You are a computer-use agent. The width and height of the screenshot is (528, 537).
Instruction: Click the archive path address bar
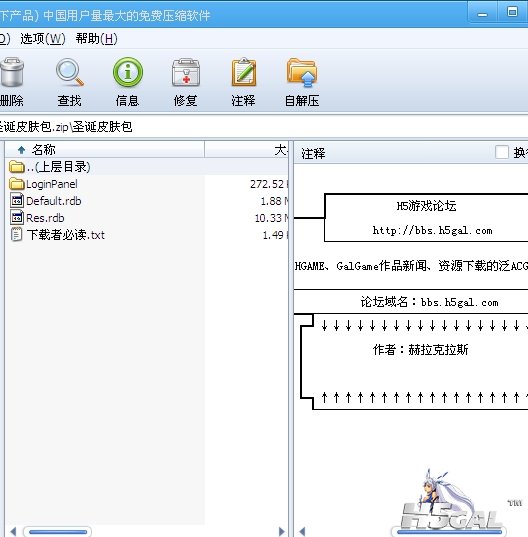click(x=264, y=127)
